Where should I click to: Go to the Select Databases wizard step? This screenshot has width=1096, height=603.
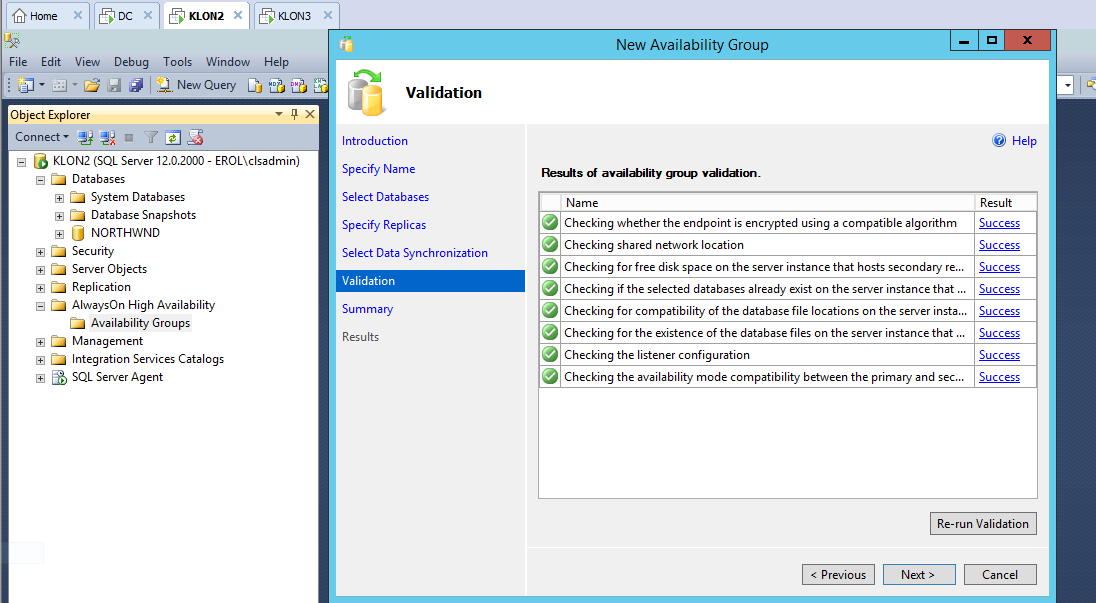[385, 197]
